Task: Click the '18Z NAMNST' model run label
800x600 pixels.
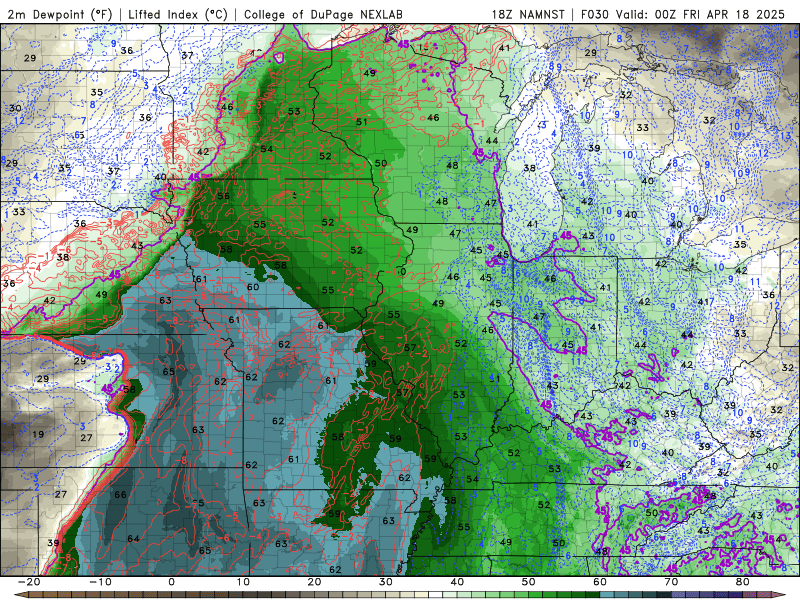Action: [528, 14]
